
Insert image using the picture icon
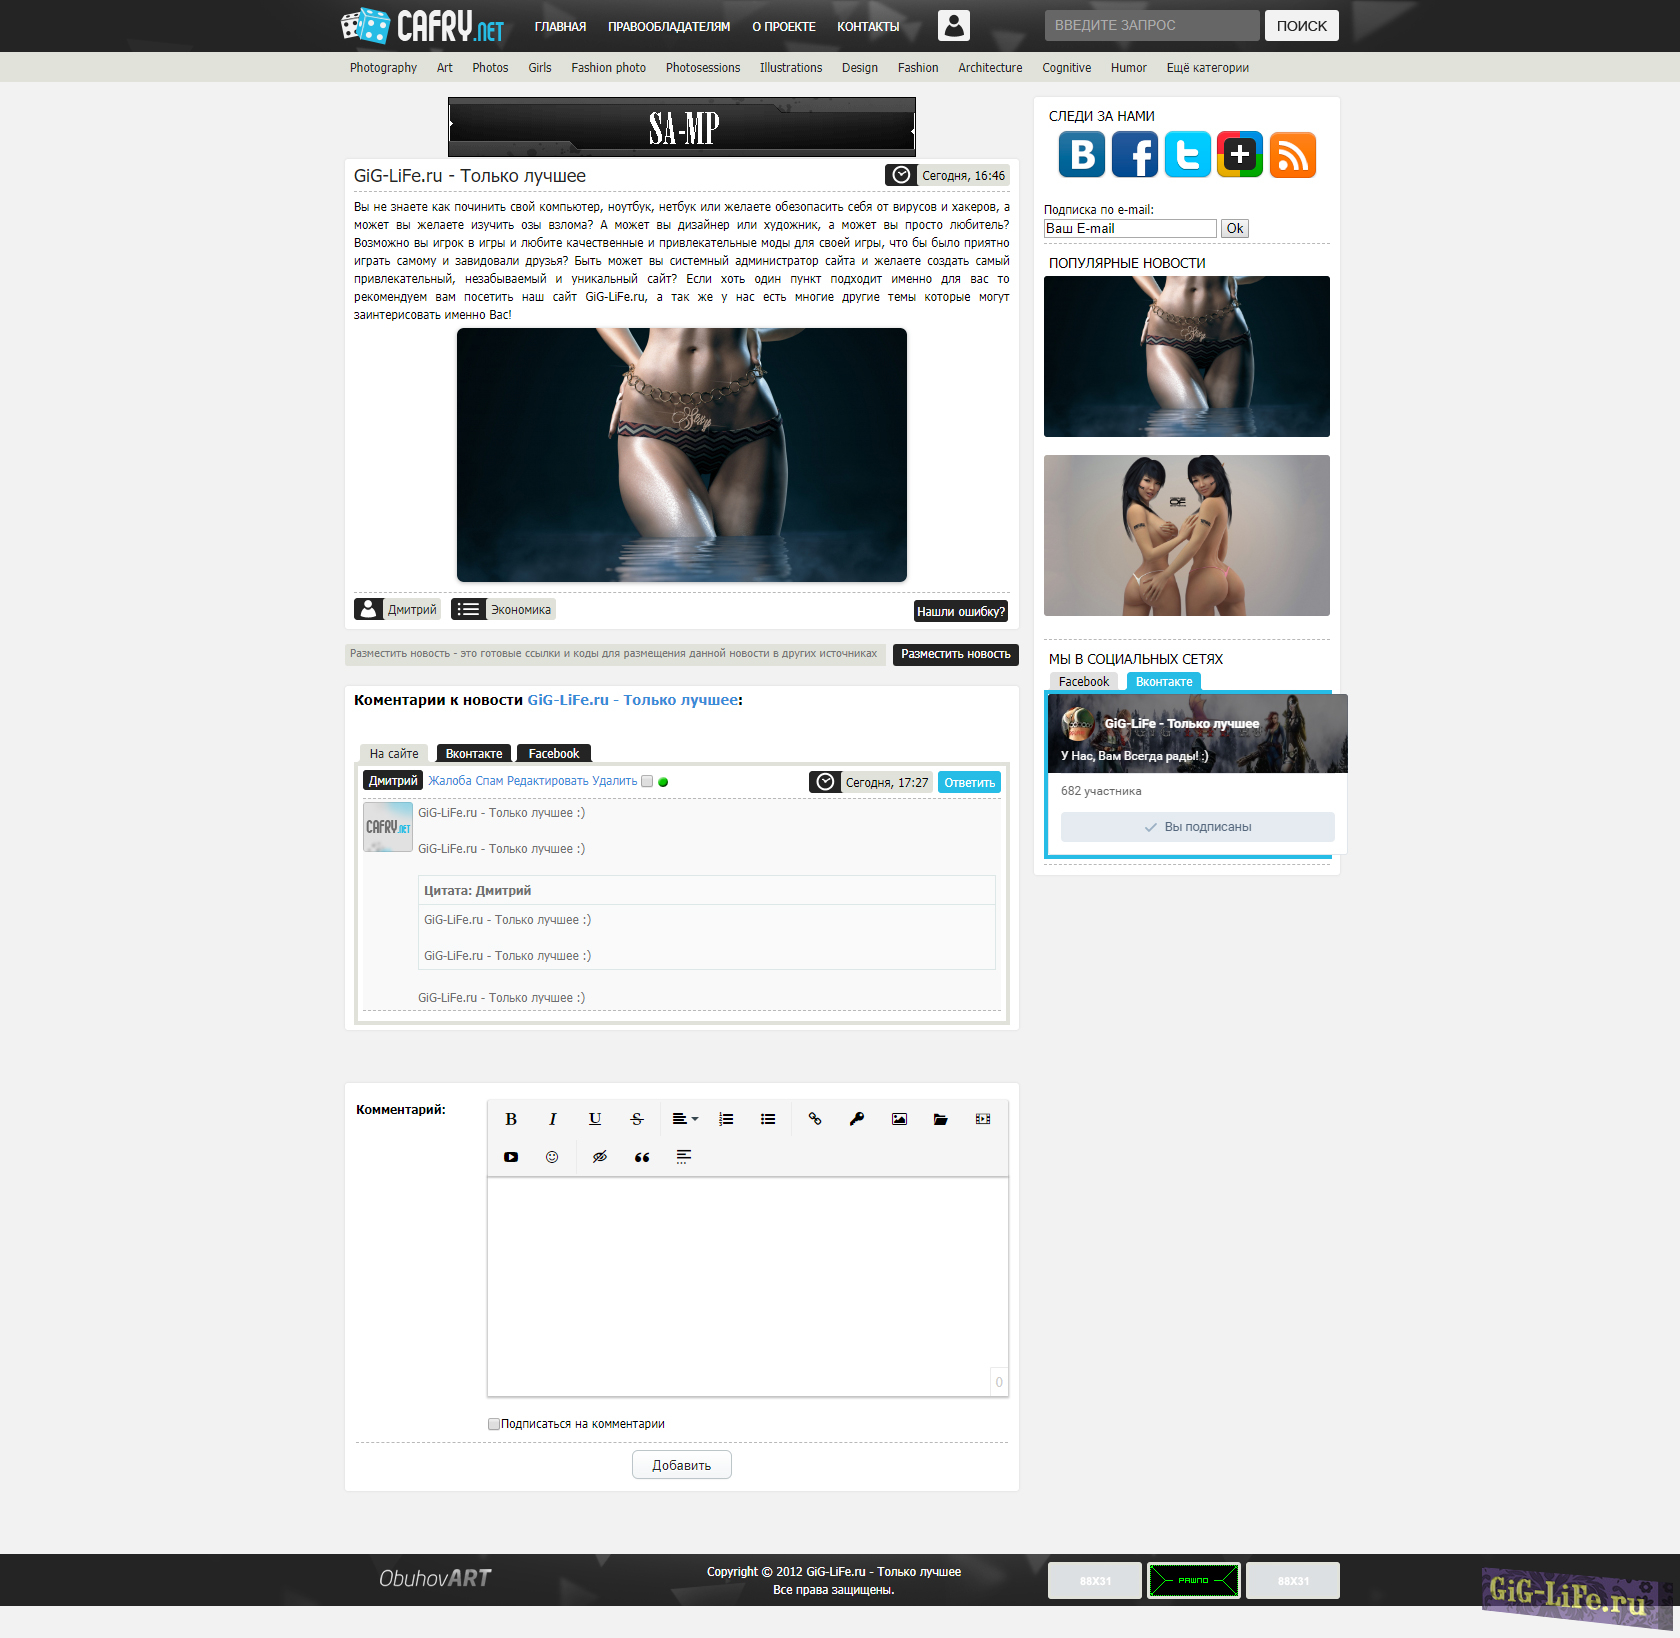point(899,1119)
